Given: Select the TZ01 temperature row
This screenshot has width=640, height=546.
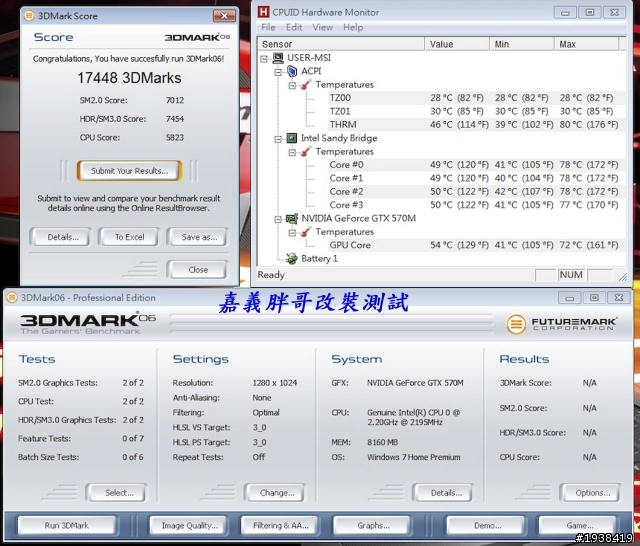Looking at the screenshot, I should pyautogui.click(x=477, y=111).
